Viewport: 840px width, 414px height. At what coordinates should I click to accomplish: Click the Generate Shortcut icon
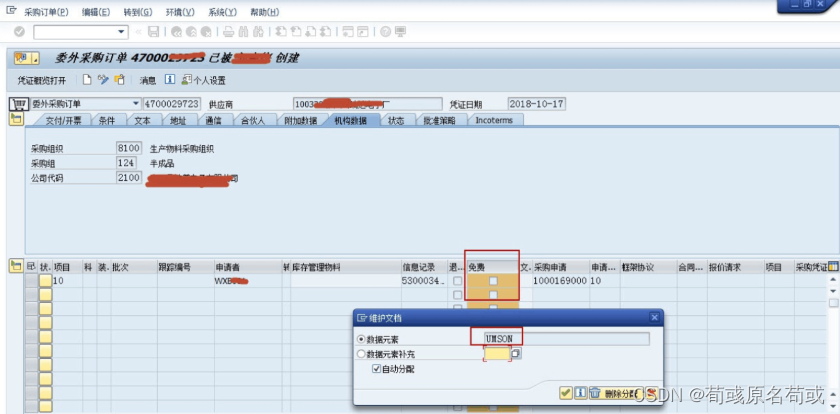pos(363,32)
